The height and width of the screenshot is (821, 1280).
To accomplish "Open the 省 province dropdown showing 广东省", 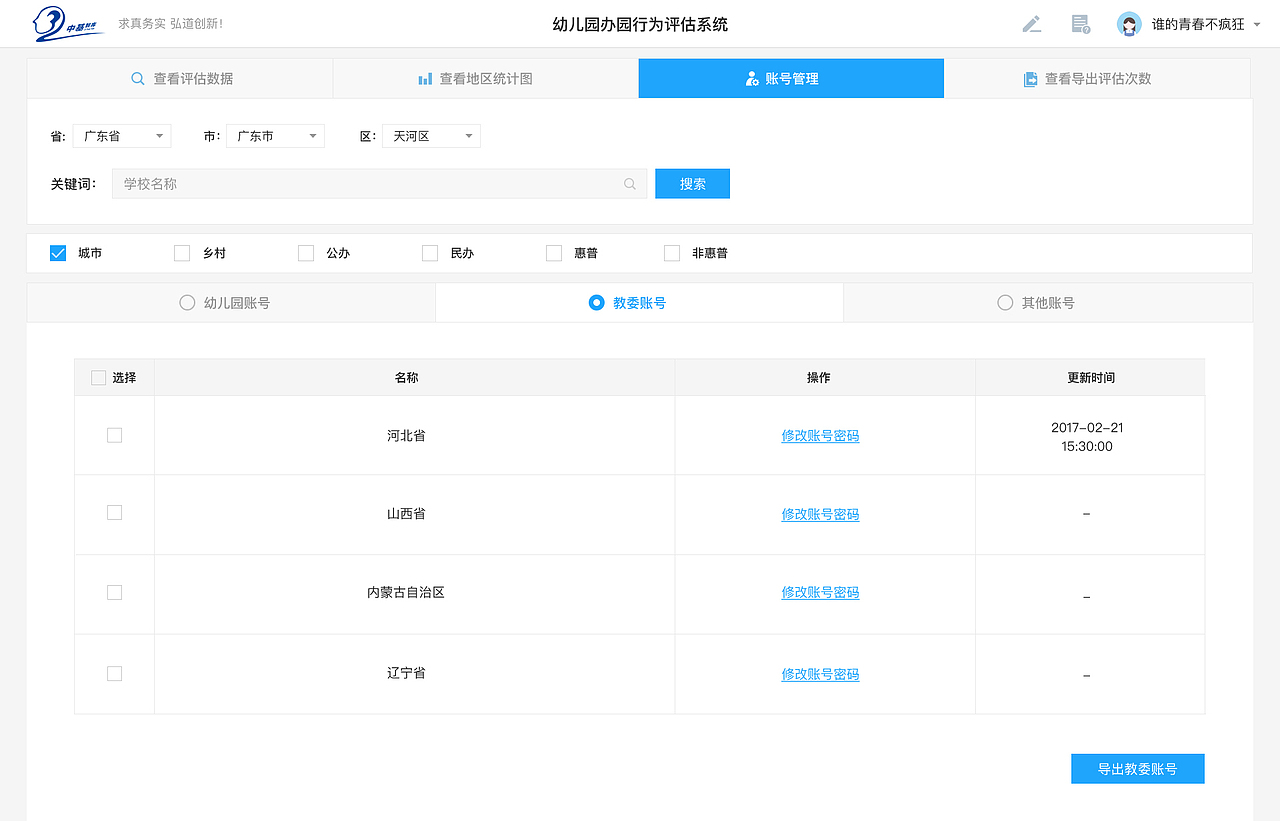I will coord(122,135).
